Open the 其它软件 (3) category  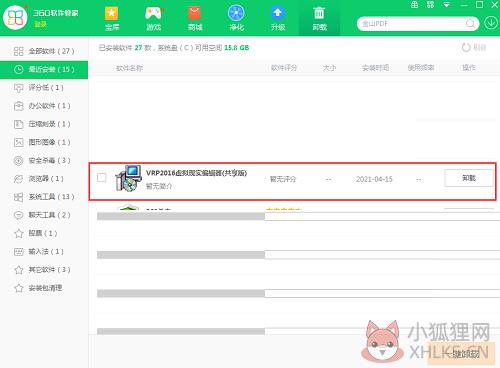(x=44, y=270)
